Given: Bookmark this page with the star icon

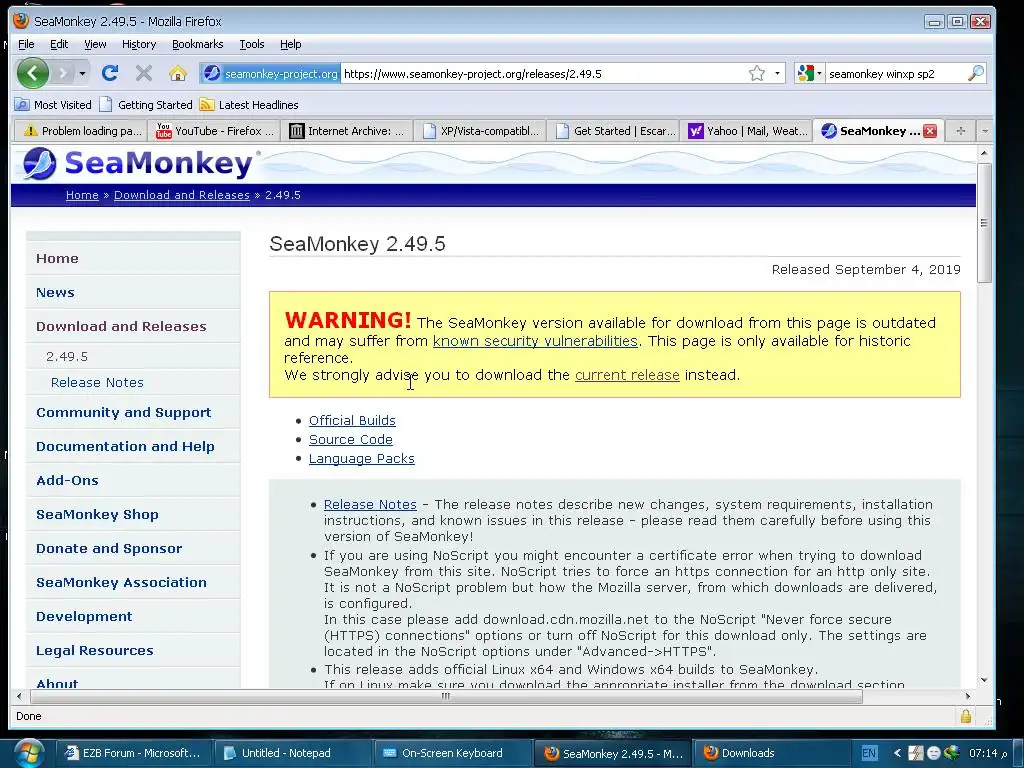Looking at the screenshot, I should [756, 73].
